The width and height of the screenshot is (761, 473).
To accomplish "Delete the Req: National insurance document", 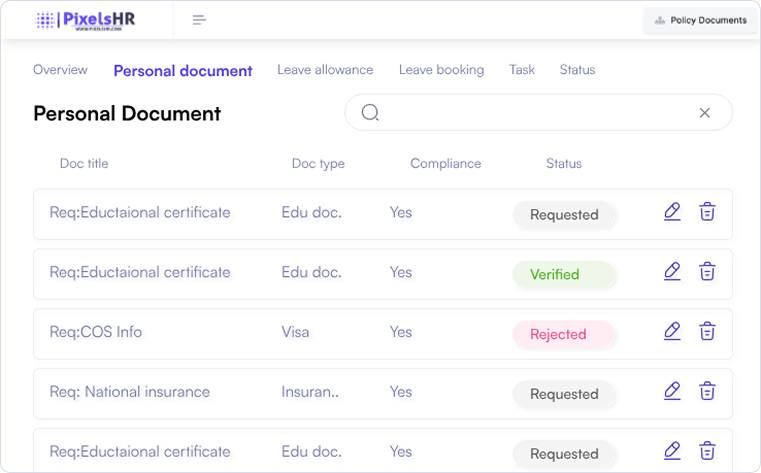I will 707,391.
